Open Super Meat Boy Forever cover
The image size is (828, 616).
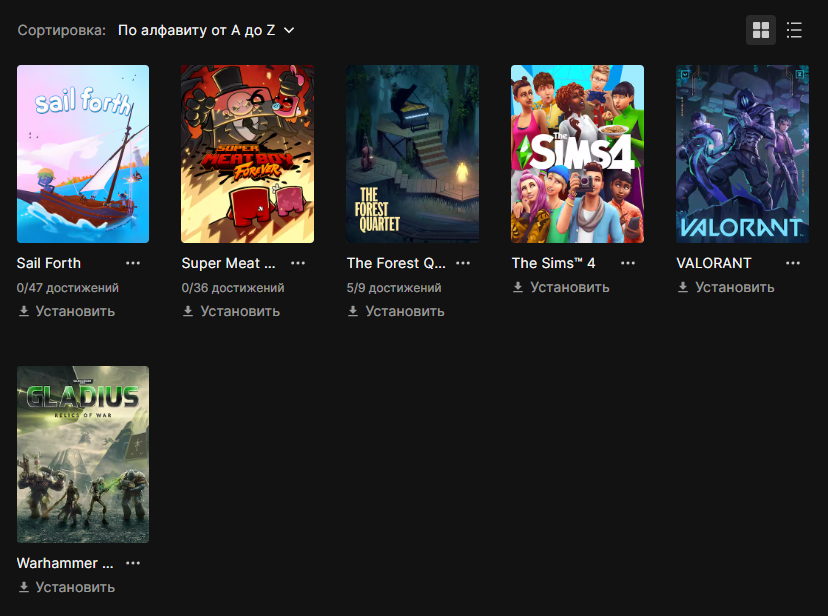tap(248, 154)
